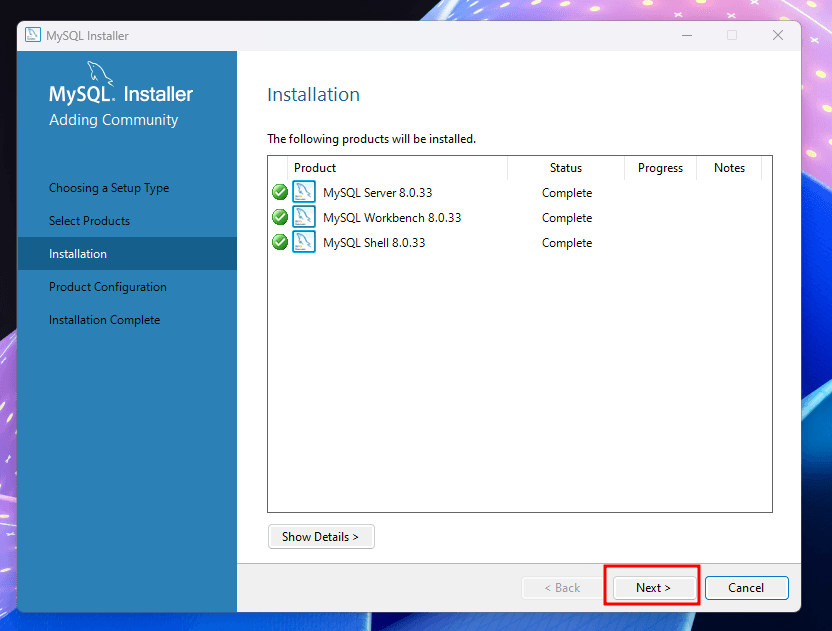Click the MySQL dolphin logo in sidebar
The height and width of the screenshot is (631, 832).
(x=100, y=73)
